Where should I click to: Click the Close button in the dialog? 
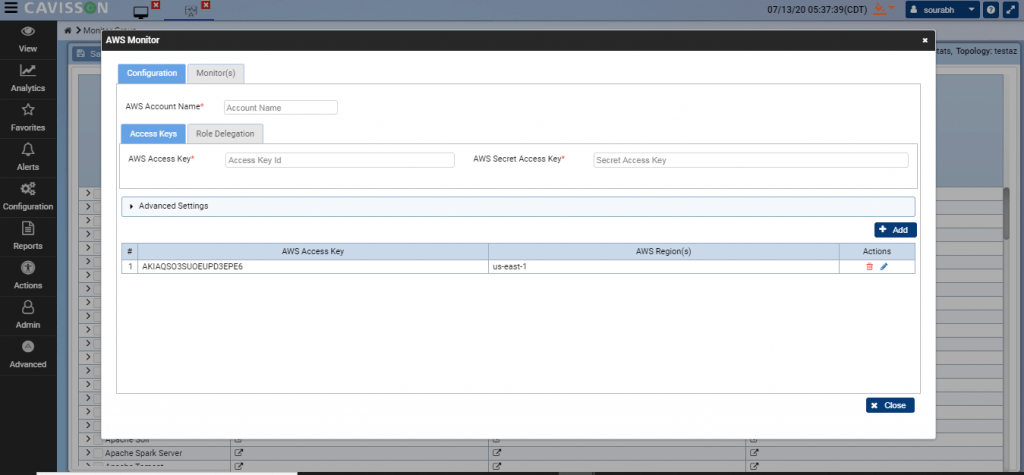point(890,405)
